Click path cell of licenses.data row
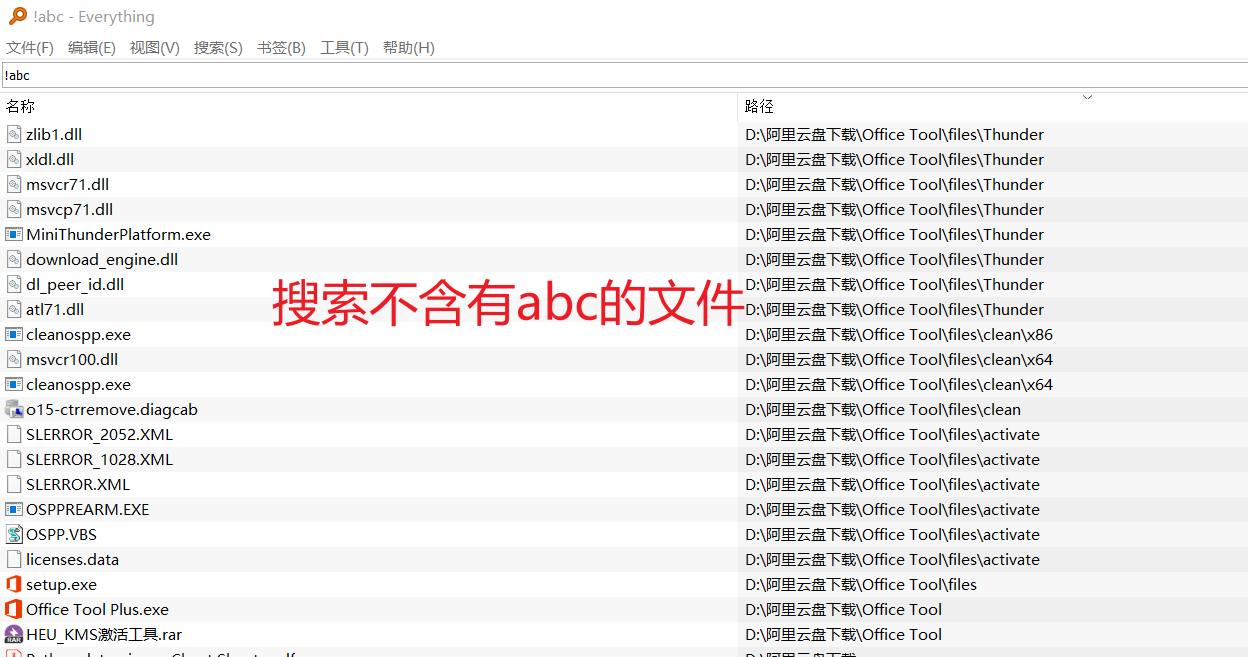 coord(892,559)
